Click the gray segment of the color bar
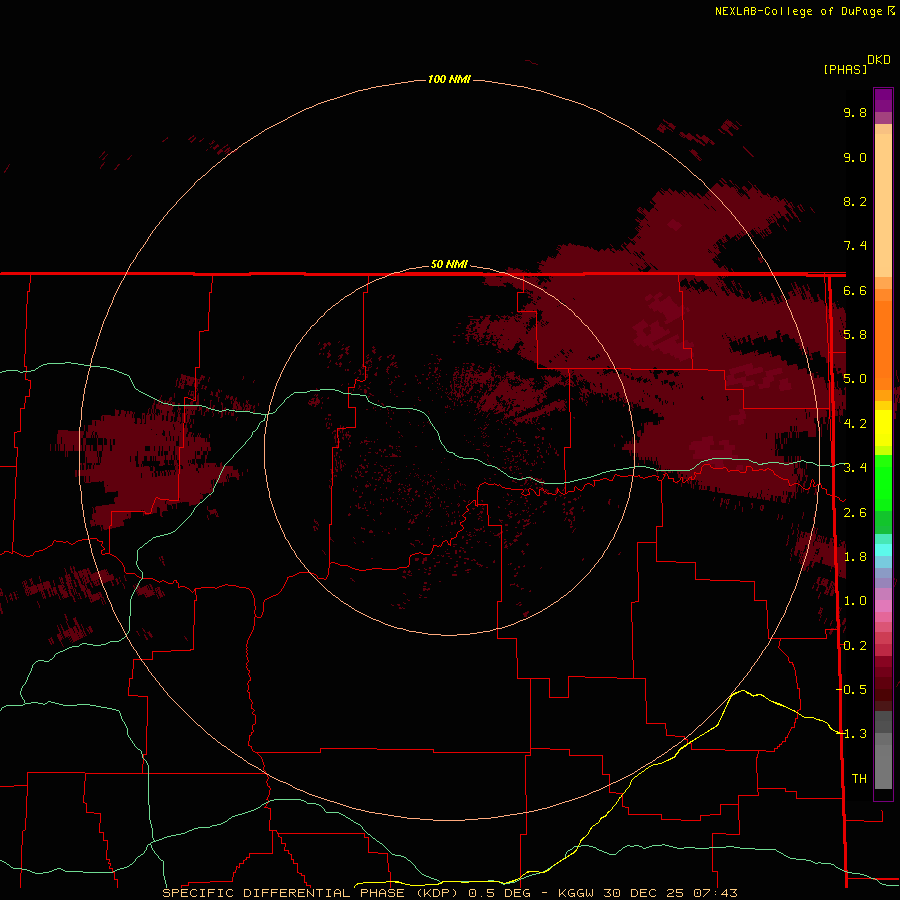Screen dimensions: 900x900 [x=883, y=752]
